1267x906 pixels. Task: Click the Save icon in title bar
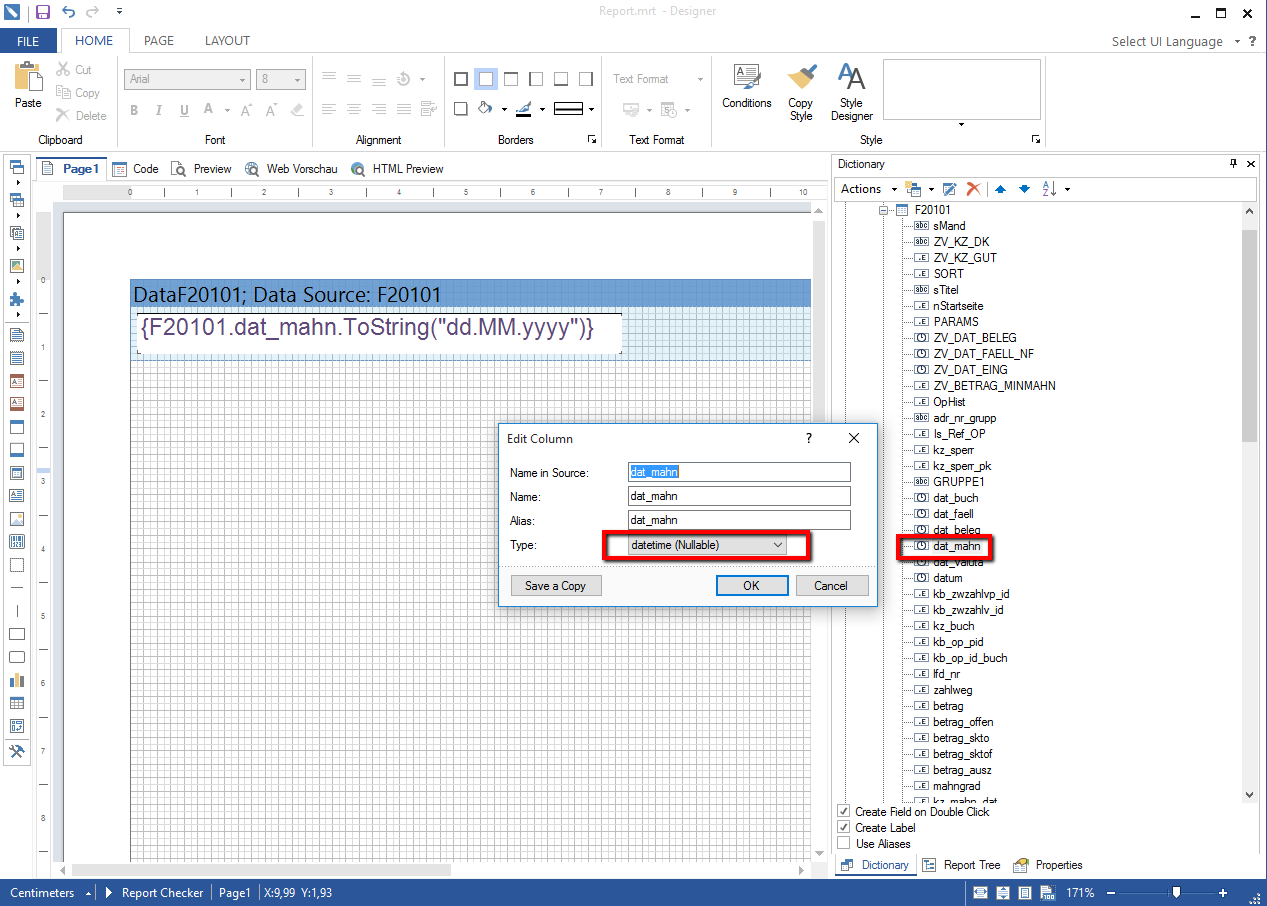click(42, 12)
